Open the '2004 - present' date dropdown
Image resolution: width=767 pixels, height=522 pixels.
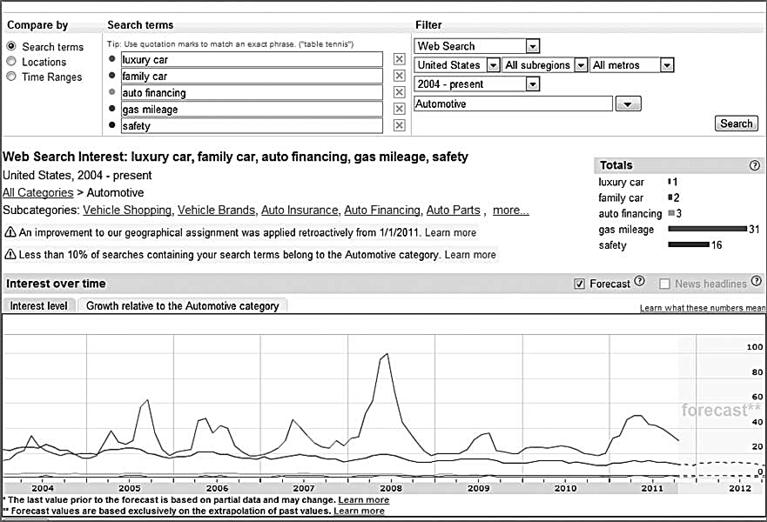[x=533, y=84]
